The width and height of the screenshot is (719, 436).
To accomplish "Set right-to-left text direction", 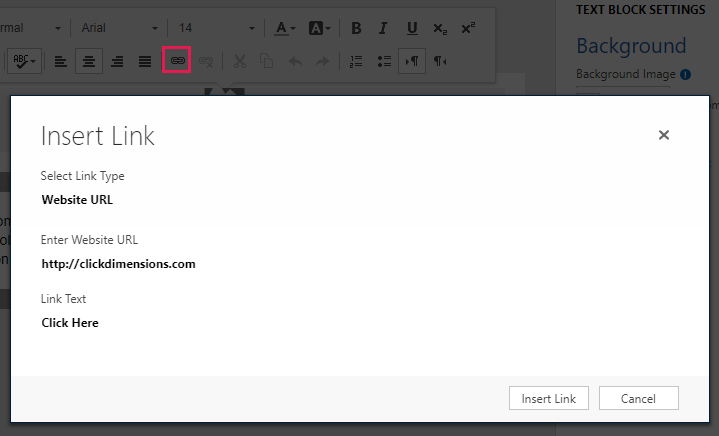I will coord(440,61).
